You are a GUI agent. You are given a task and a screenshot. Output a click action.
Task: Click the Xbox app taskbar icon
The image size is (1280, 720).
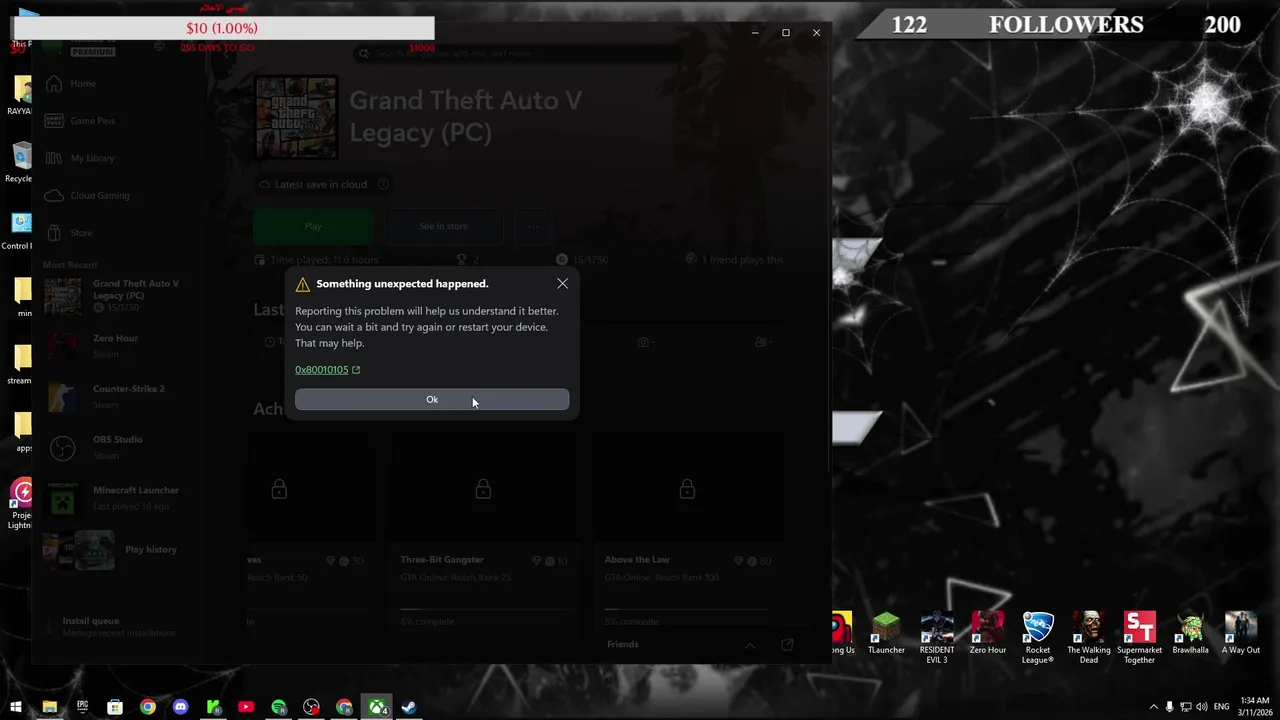(377, 707)
